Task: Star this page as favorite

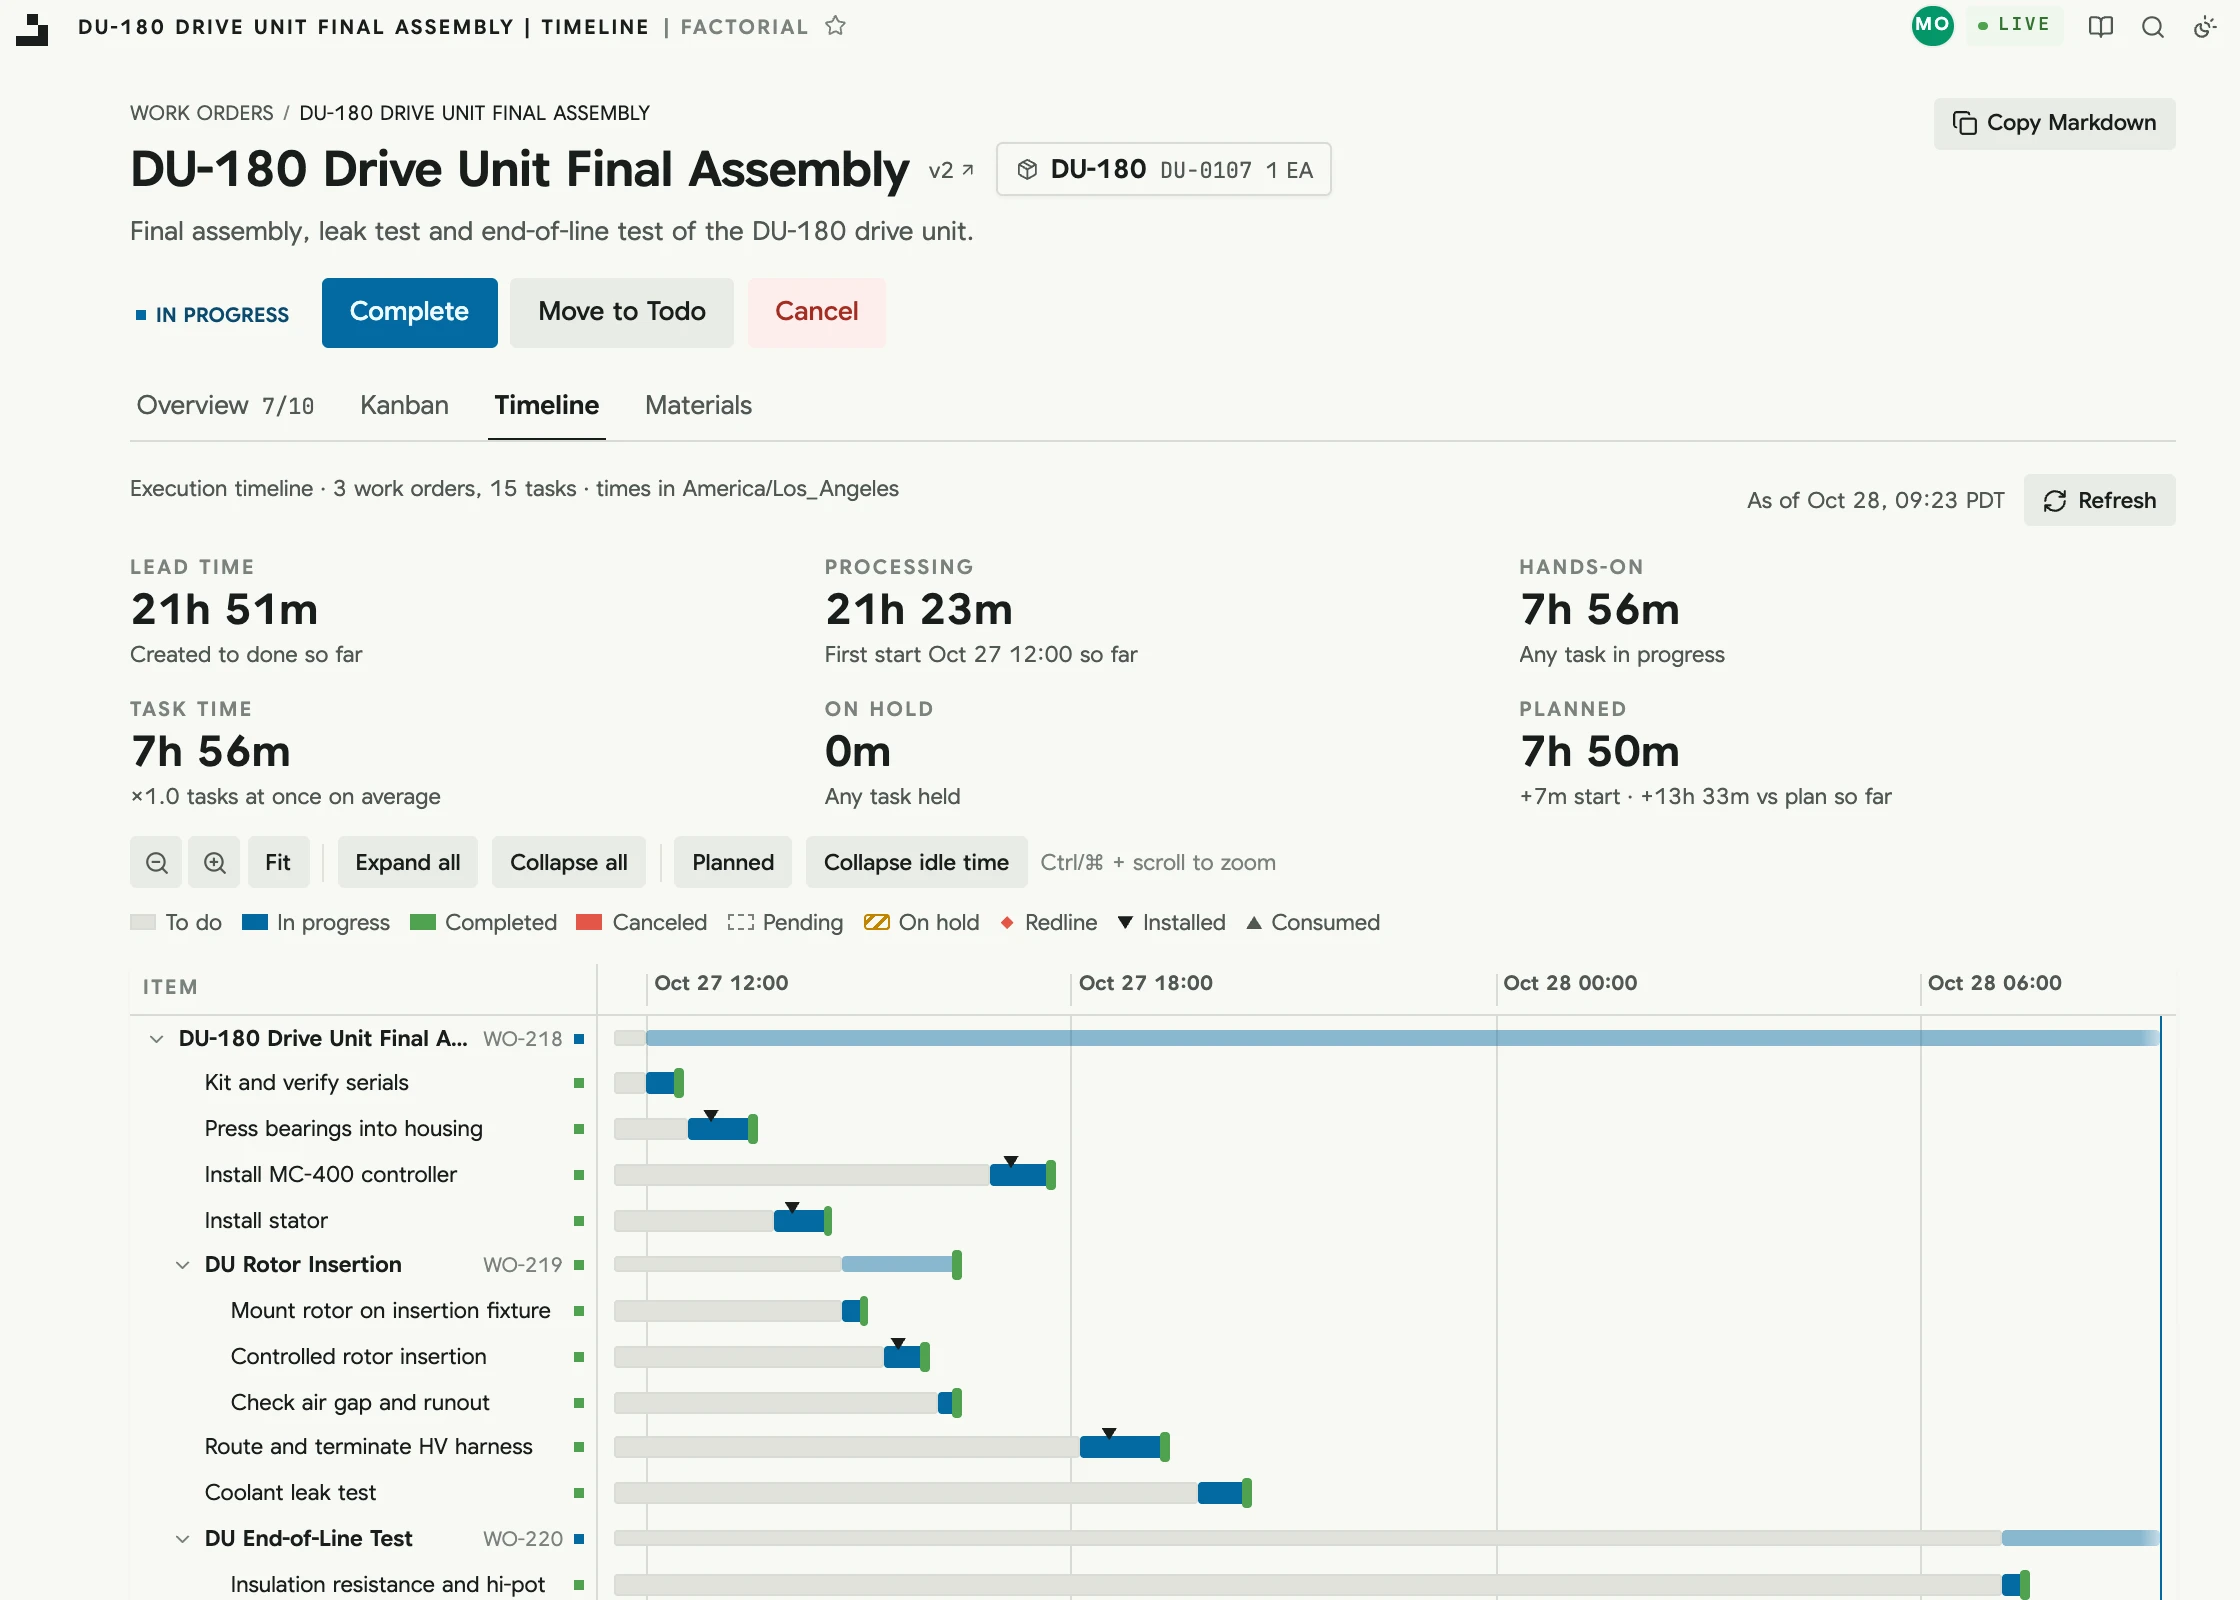Action: pyautogui.click(x=836, y=26)
